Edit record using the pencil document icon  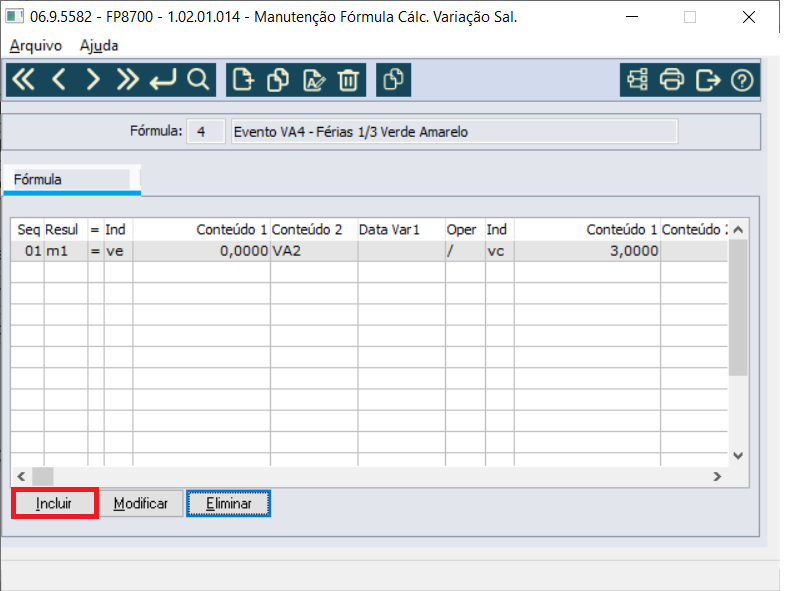(314, 80)
